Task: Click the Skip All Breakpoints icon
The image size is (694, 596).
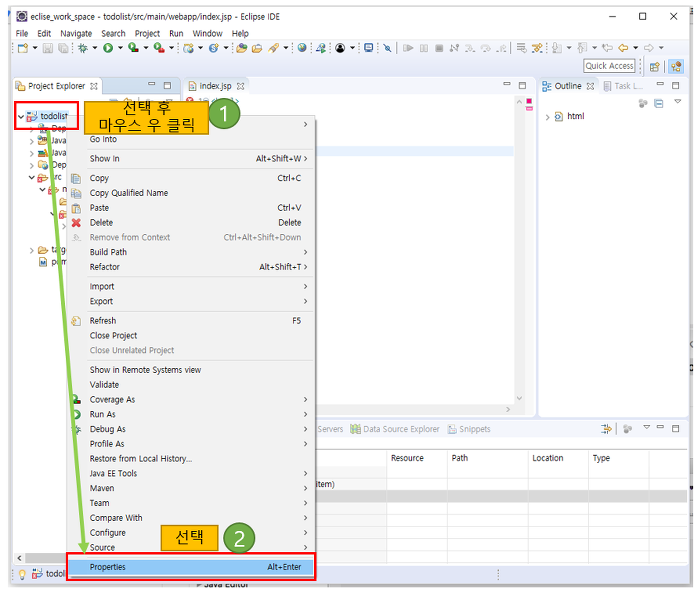Action: tap(387, 48)
